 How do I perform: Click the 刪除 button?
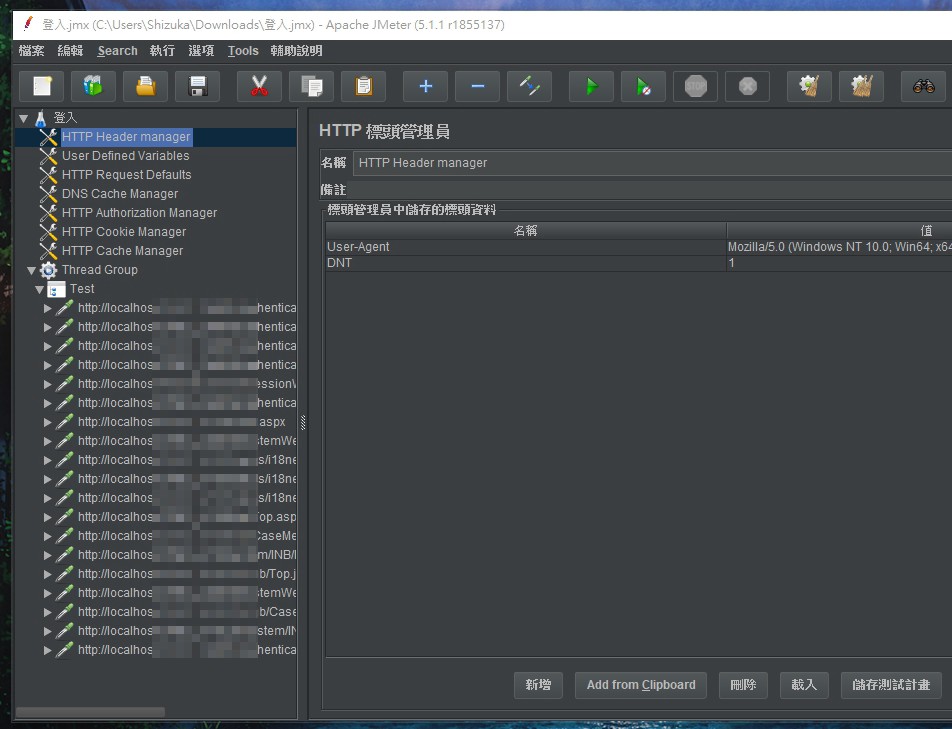click(x=743, y=685)
